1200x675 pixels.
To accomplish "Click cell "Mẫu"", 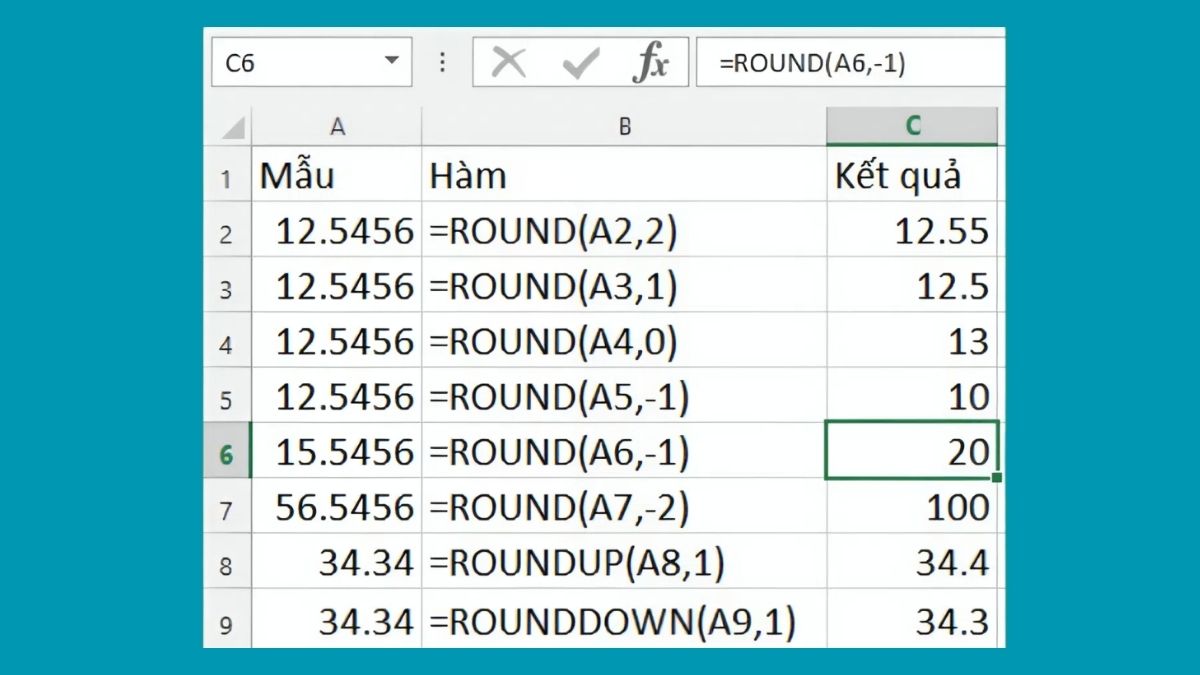I will [337, 176].
